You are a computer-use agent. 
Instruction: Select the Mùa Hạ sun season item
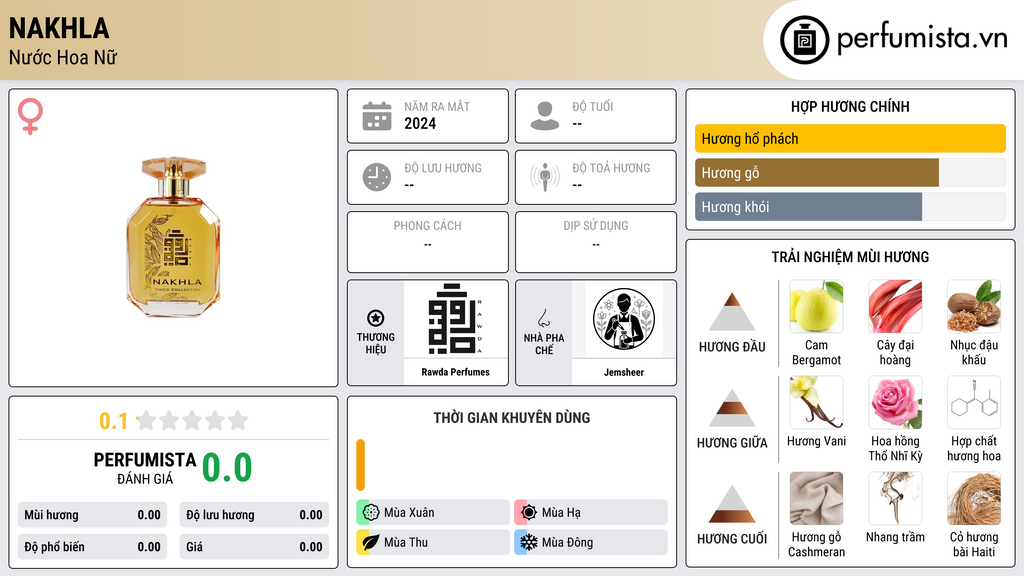591,512
